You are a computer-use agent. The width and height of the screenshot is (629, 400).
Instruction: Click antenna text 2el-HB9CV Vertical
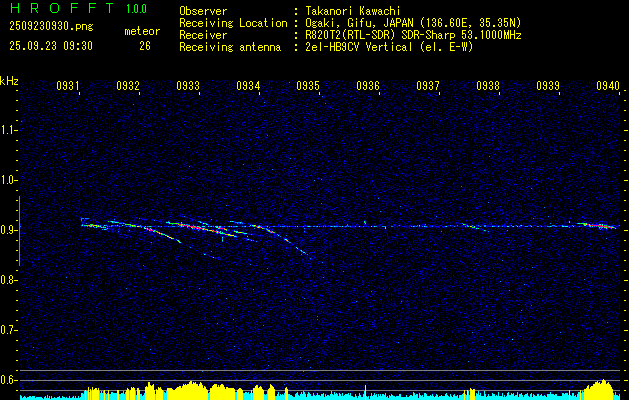click(x=358, y=47)
